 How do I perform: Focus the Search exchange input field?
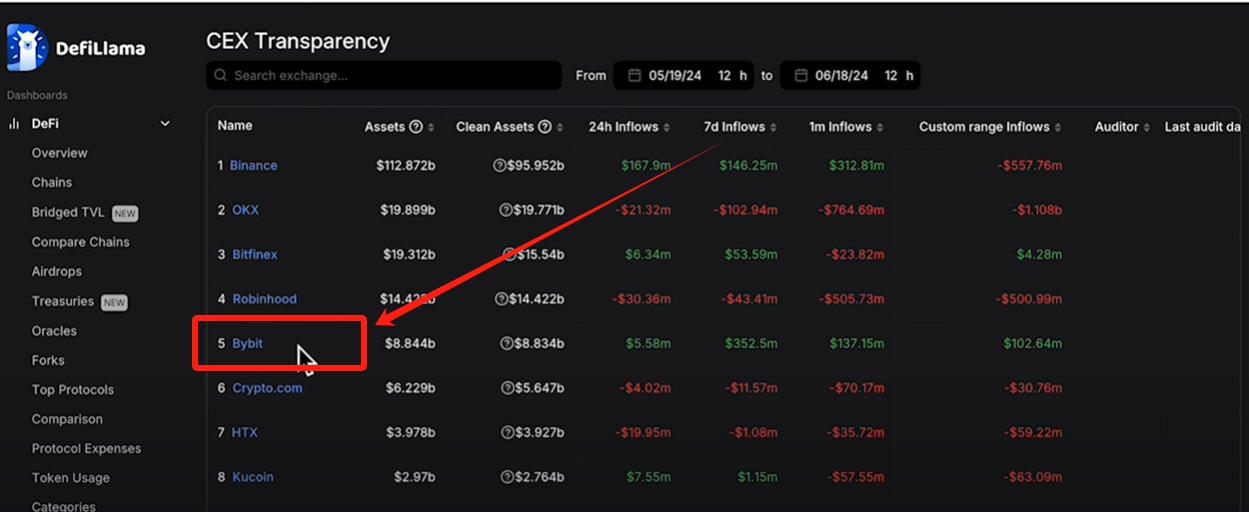(x=384, y=76)
